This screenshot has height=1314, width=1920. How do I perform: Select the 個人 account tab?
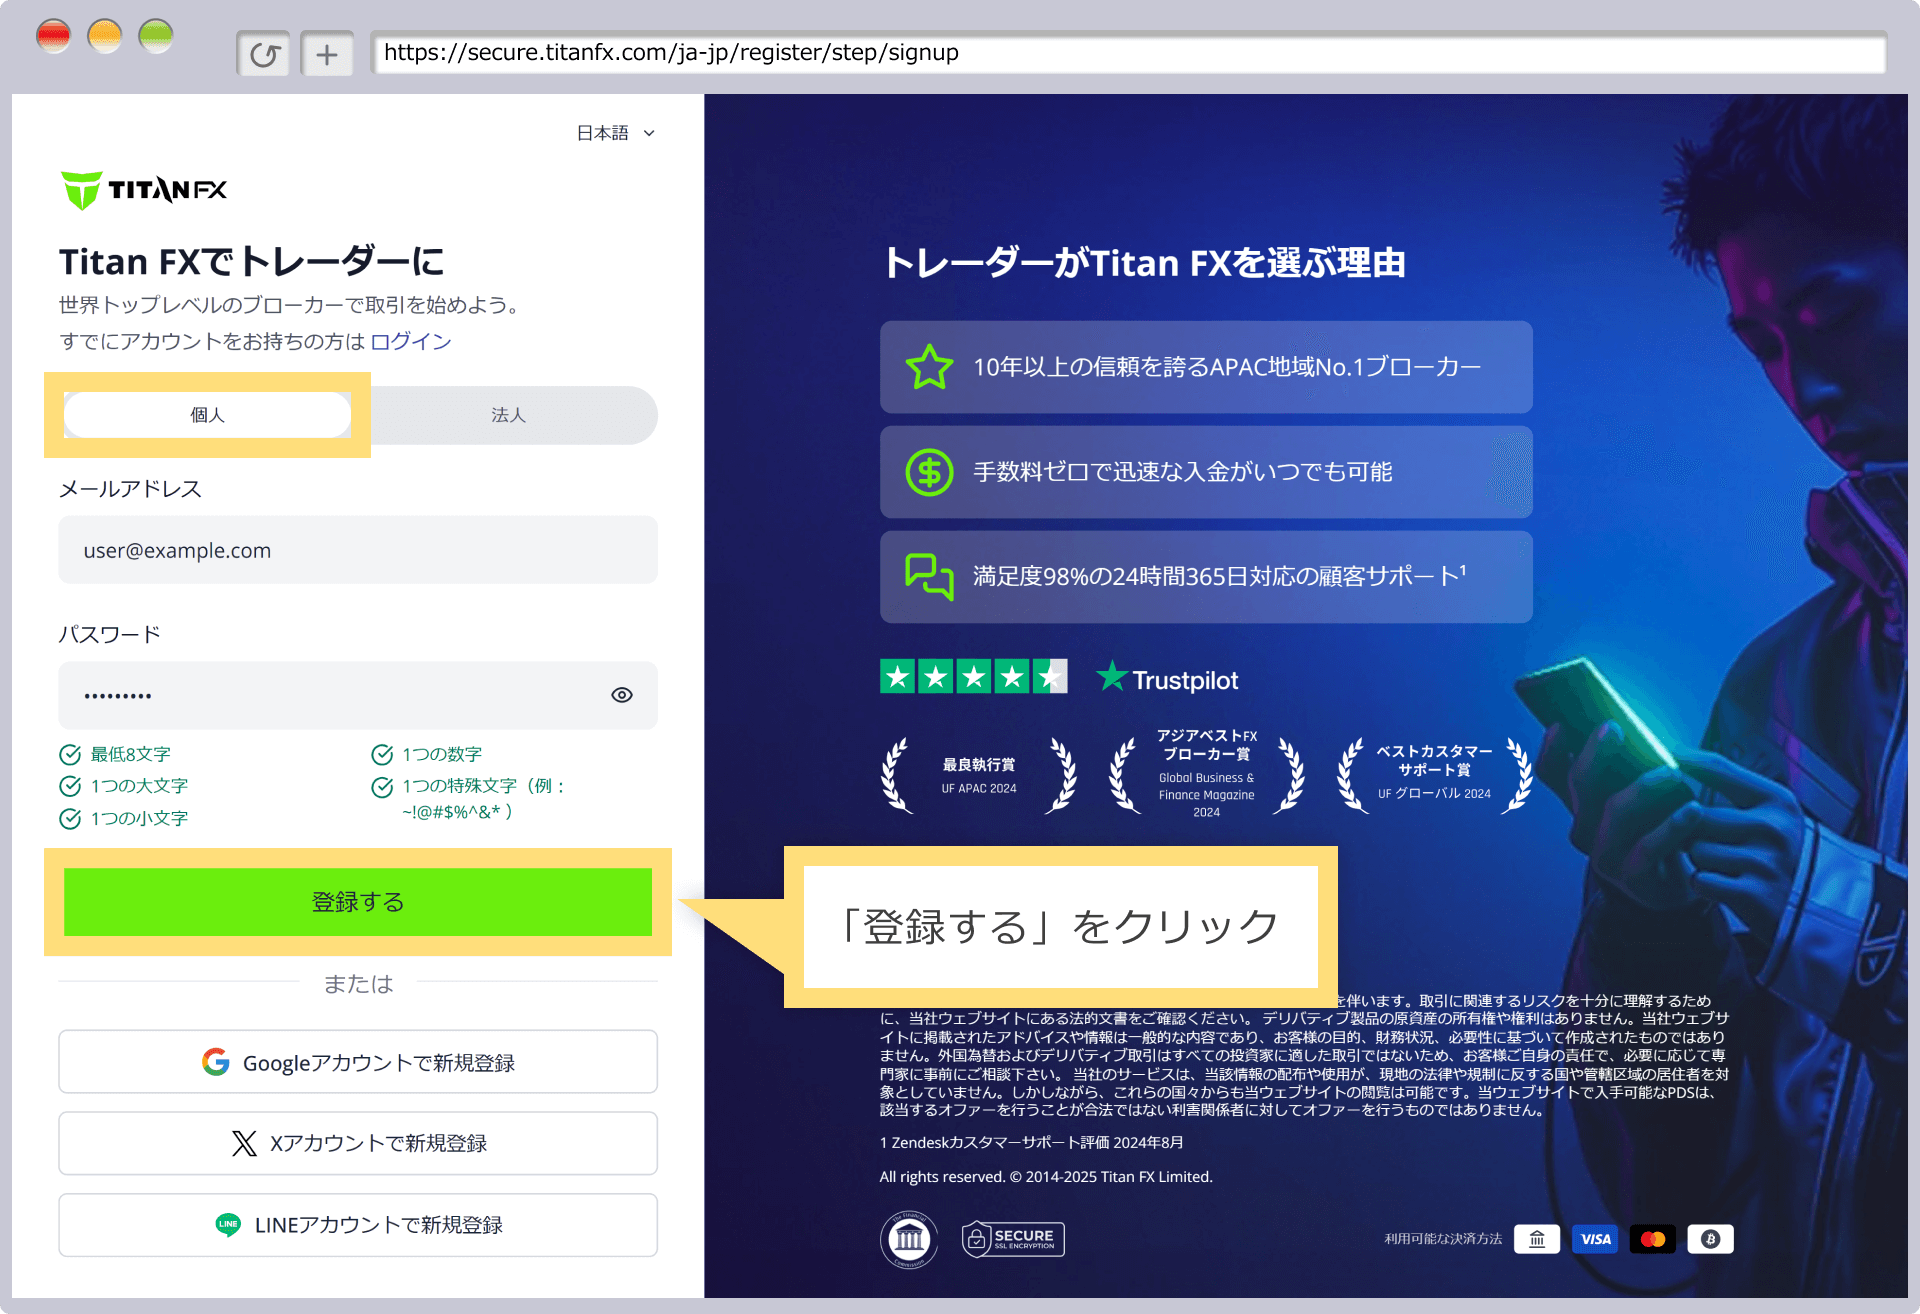pos(208,415)
